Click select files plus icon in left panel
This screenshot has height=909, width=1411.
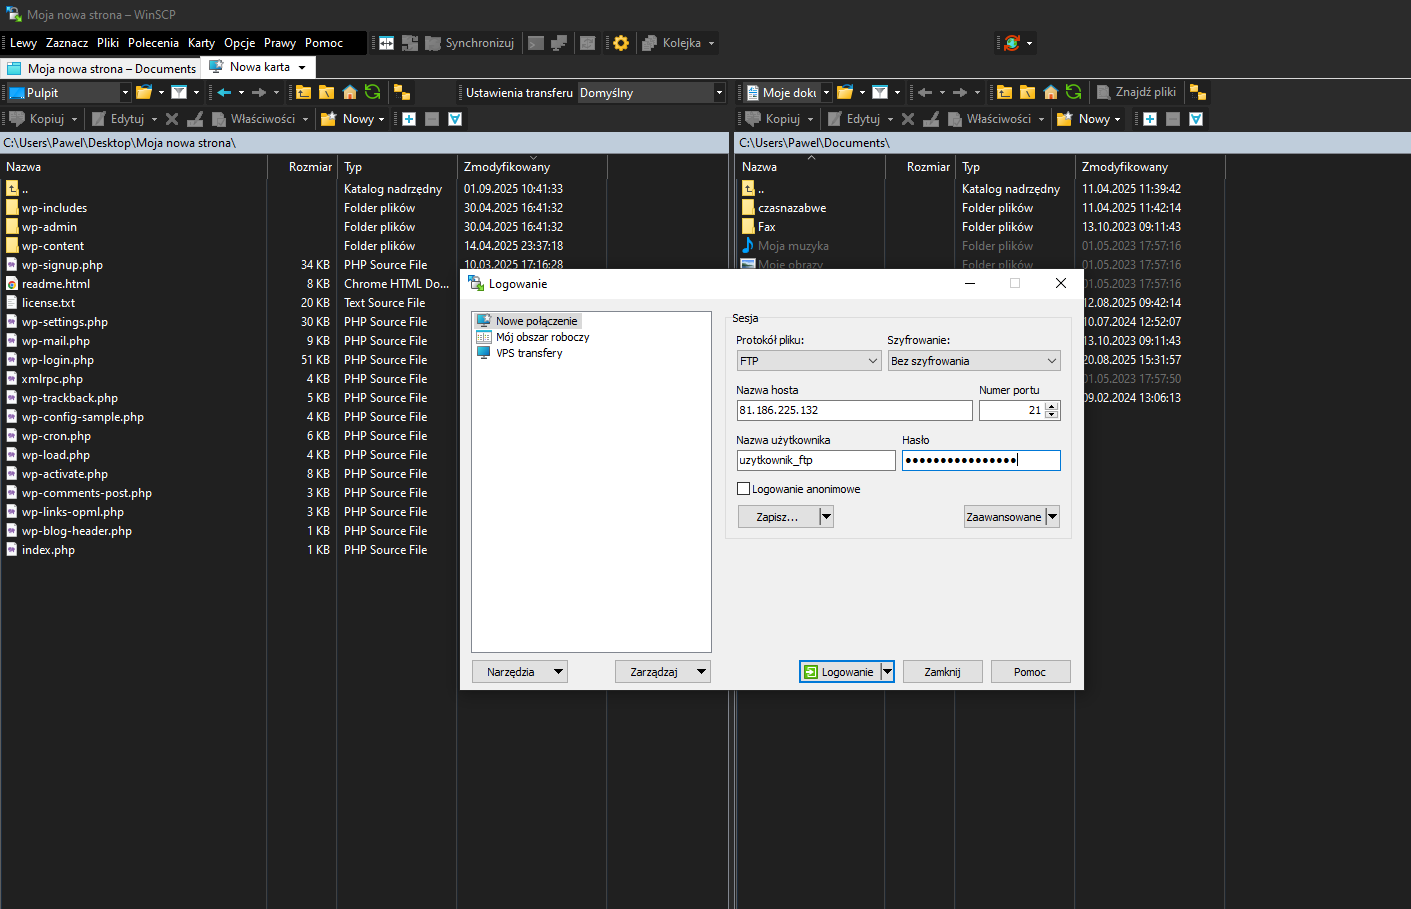point(409,119)
